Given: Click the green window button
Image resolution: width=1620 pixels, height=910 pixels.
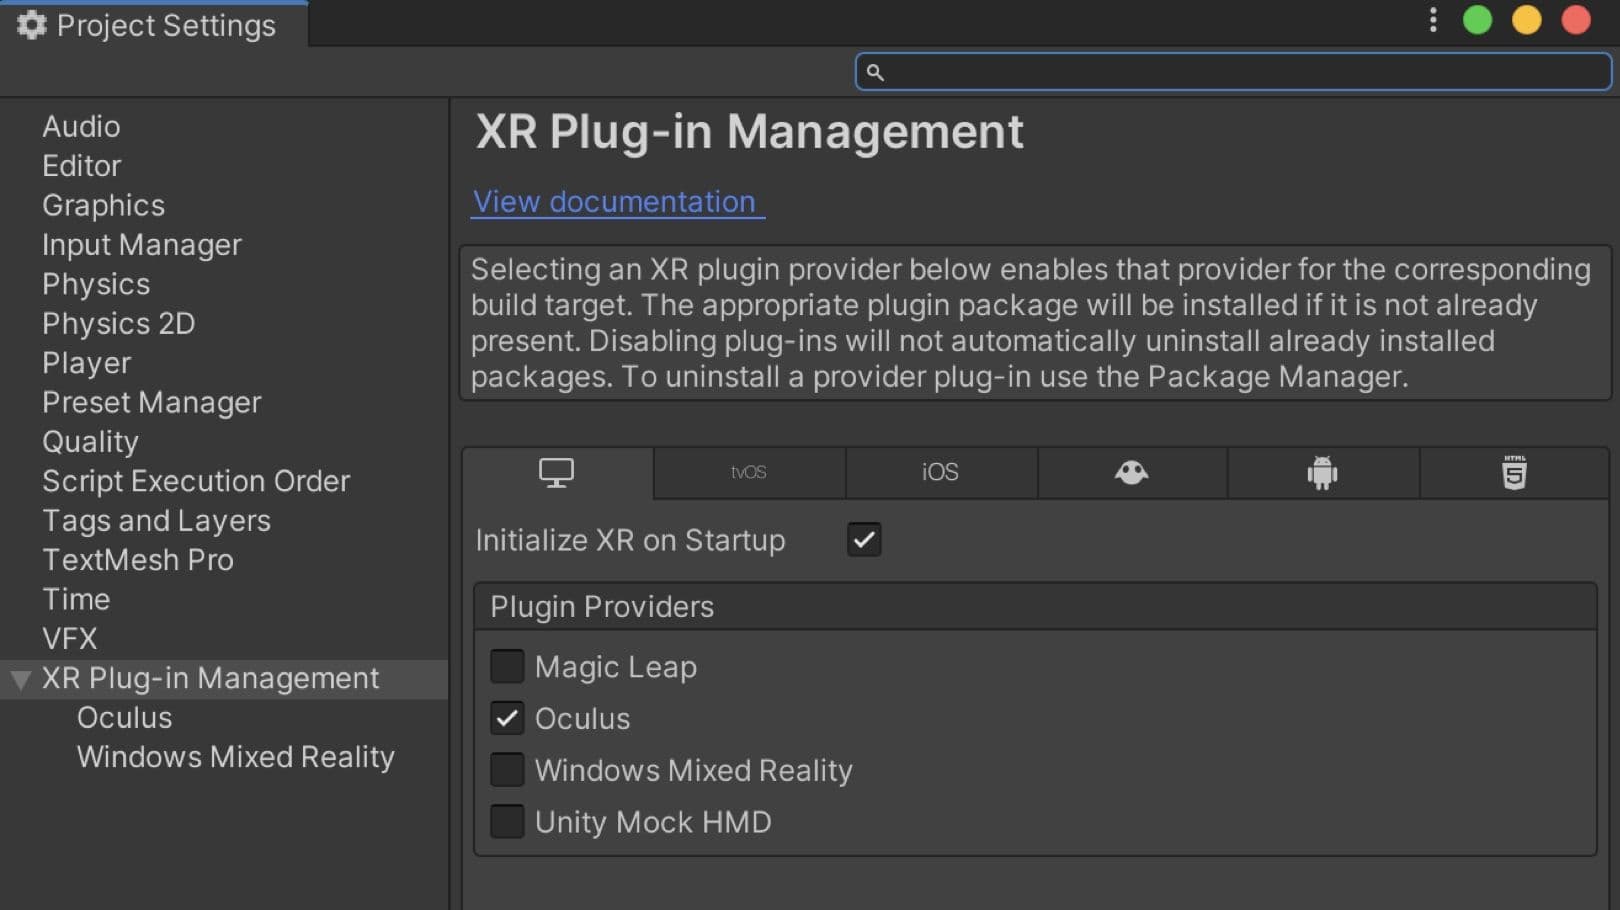Looking at the screenshot, I should (x=1477, y=21).
